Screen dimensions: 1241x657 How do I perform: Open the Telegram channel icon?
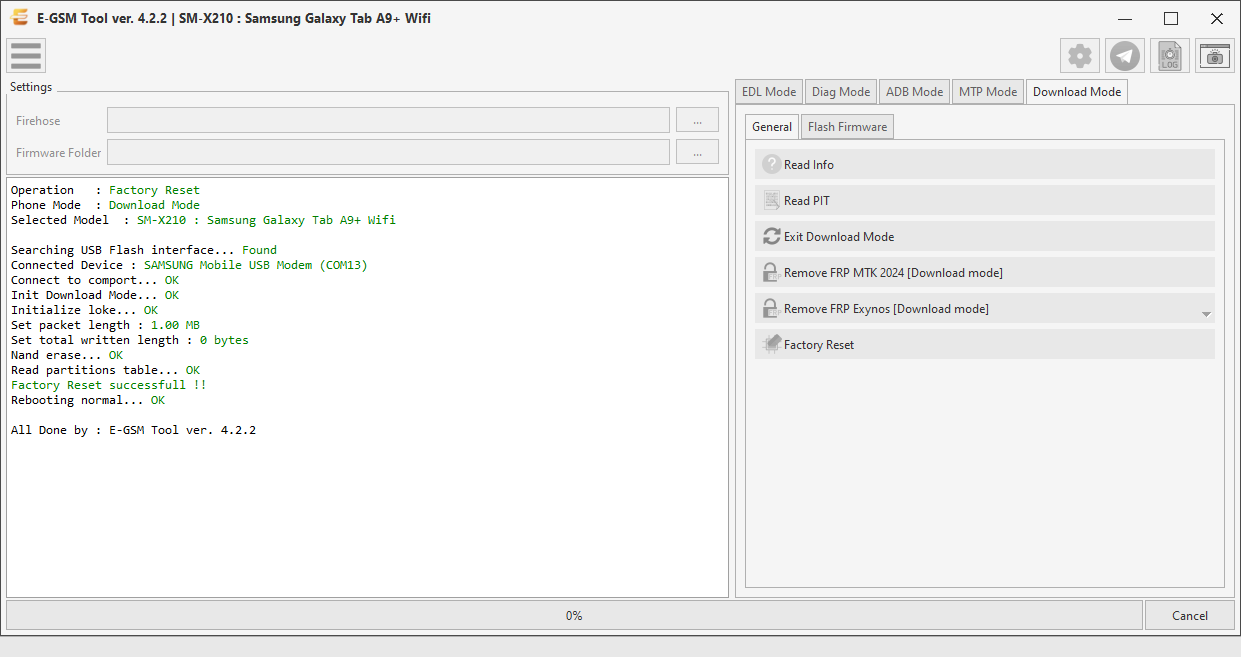tap(1125, 56)
